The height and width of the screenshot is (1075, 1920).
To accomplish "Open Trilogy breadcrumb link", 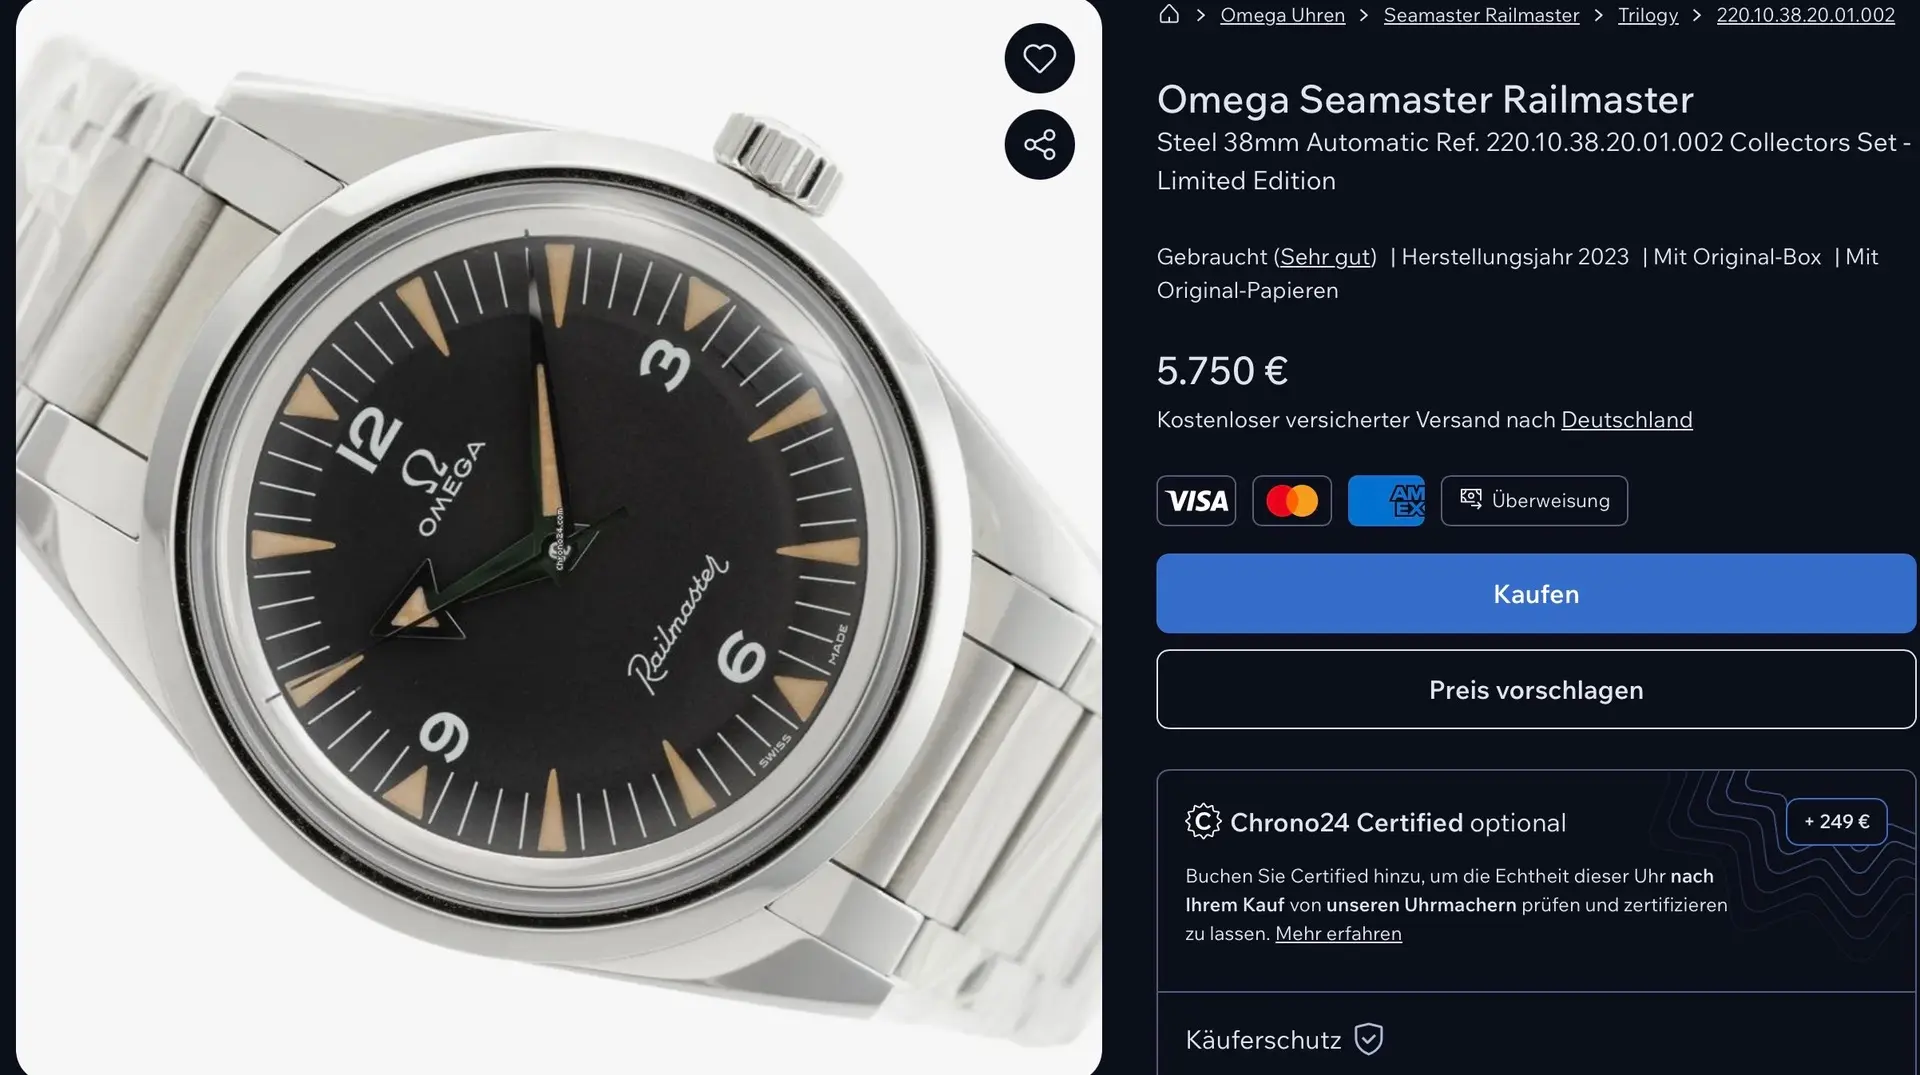I will click(1648, 15).
